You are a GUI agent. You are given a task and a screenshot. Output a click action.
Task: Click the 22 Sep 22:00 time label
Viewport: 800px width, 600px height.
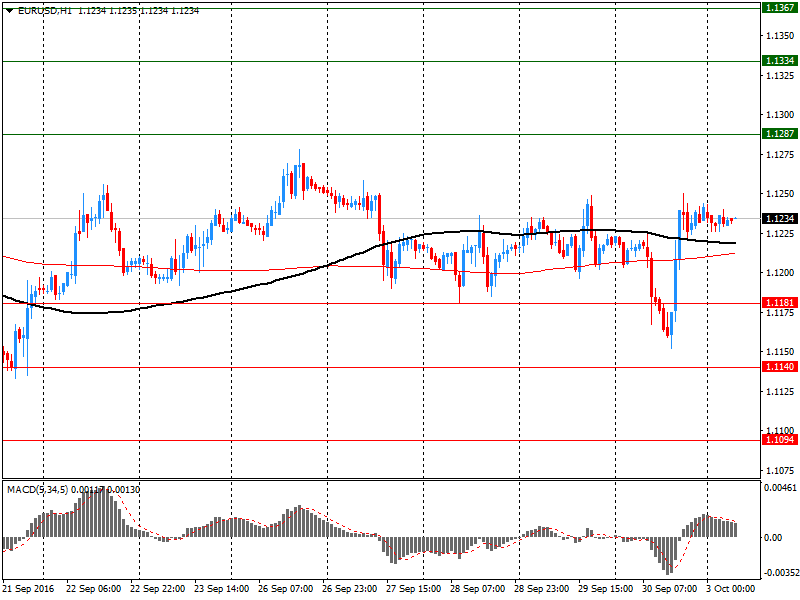[158, 589]
